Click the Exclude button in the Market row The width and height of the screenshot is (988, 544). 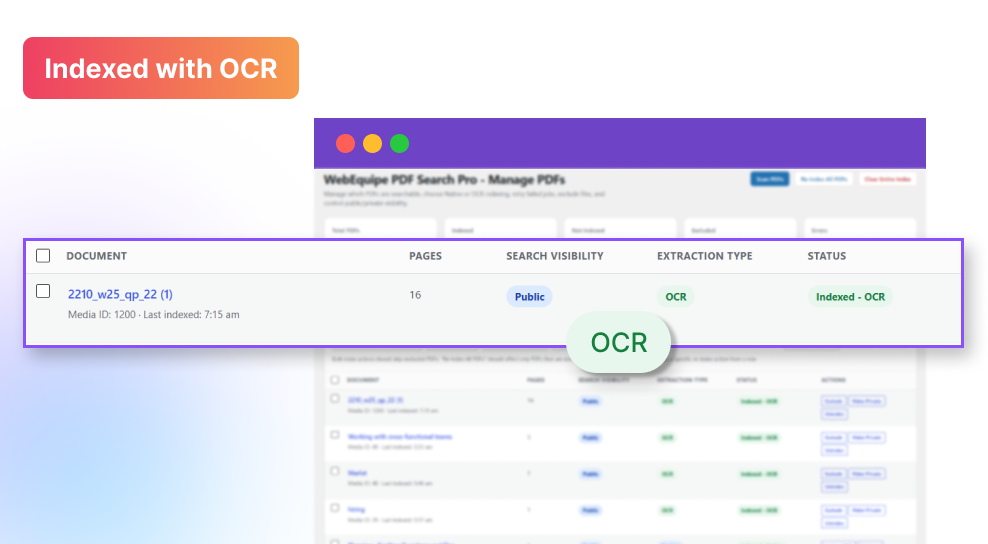click(834, 474)
